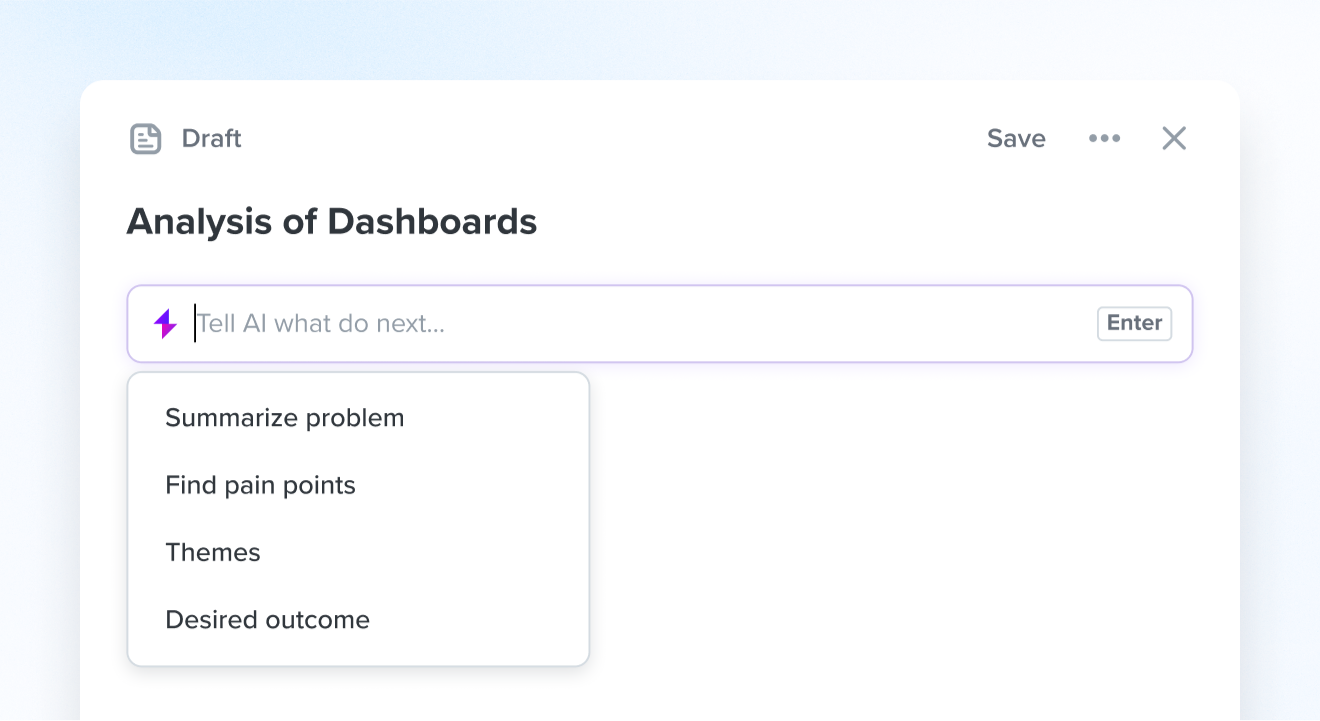The width and height of the screenshot is (1320, 721).
Task: Open overflow actions next to Save
Action: [x=1104, y=138]
